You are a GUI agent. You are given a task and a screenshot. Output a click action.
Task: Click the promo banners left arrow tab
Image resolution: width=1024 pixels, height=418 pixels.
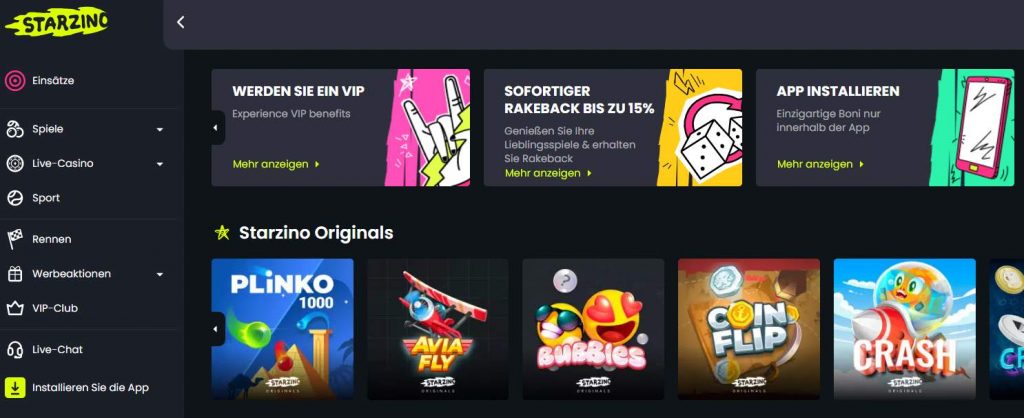(217, 128)
